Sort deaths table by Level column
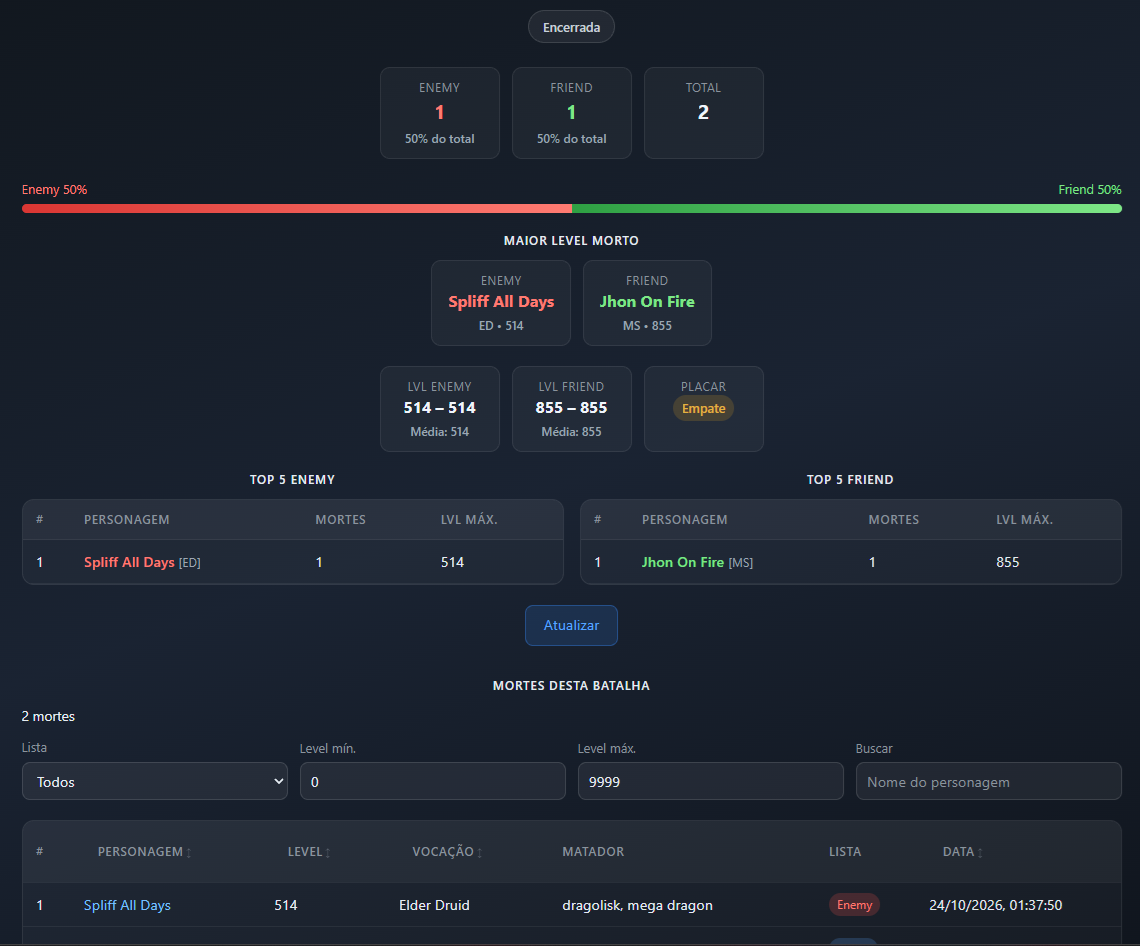The height and width of the screenshot is (946, 1140). (x=309, y=851)
